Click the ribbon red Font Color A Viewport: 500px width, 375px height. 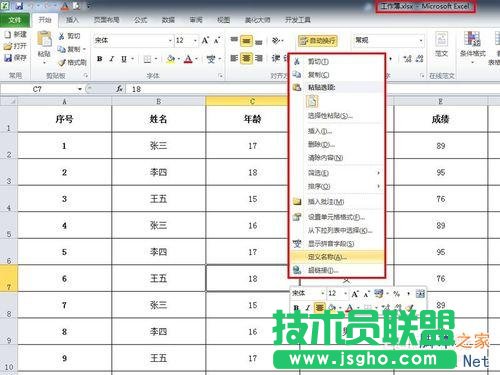pos(188,59)
